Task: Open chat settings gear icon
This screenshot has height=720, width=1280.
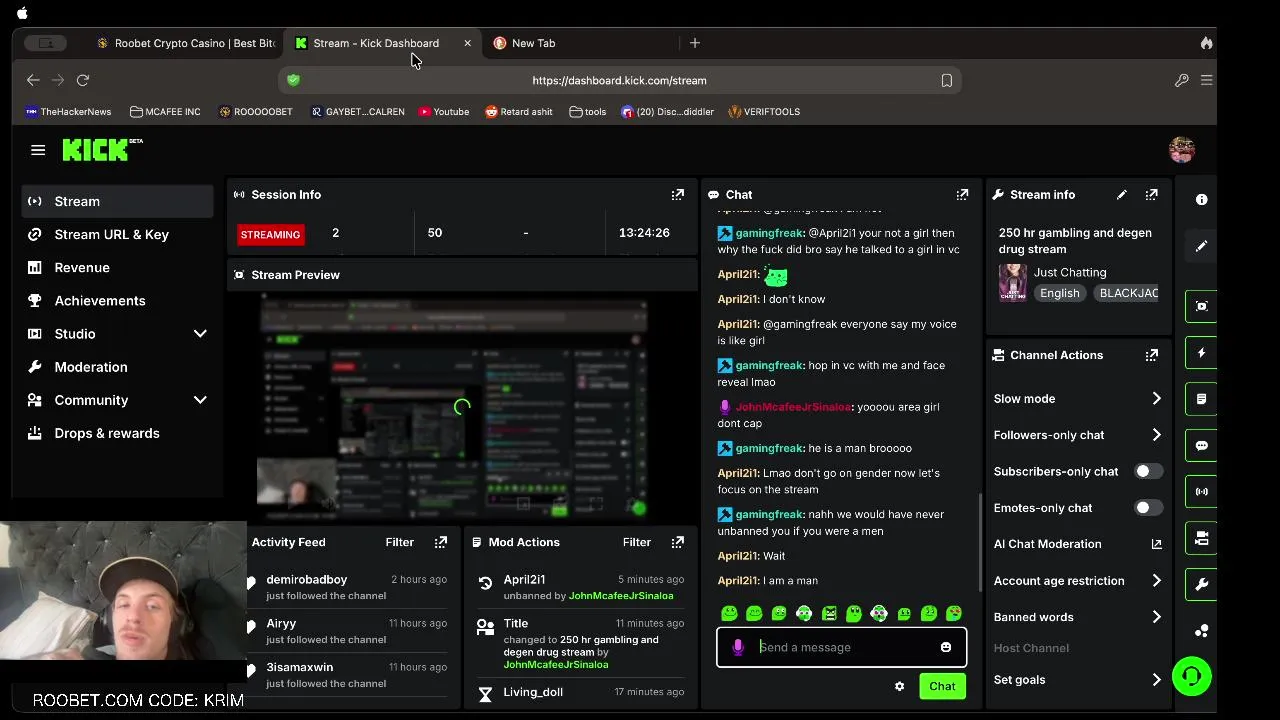Action: [899, 686]
